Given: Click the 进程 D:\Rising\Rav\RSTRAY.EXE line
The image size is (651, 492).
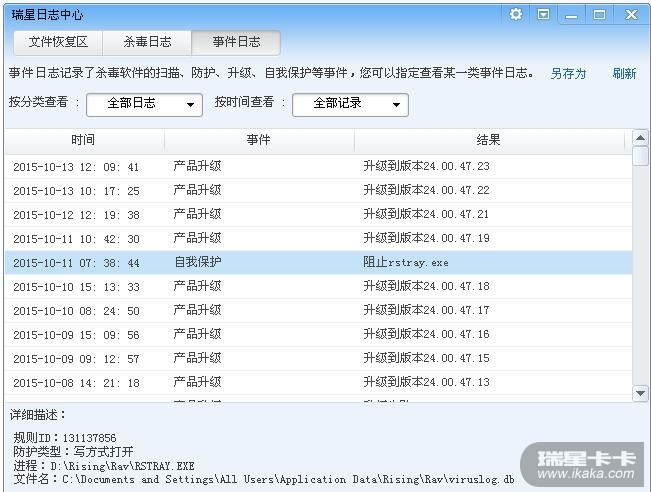Looking at the screenshot, I should click(x=104, y=466).
